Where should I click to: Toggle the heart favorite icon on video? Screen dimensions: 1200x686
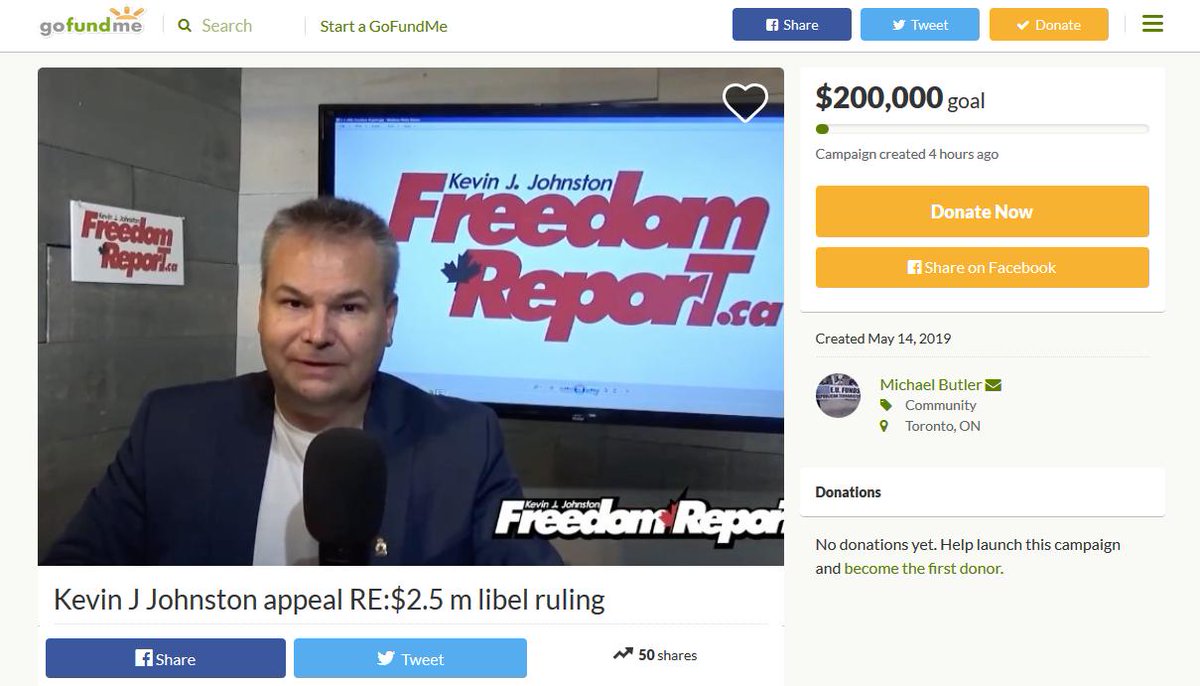pos(745,102)
